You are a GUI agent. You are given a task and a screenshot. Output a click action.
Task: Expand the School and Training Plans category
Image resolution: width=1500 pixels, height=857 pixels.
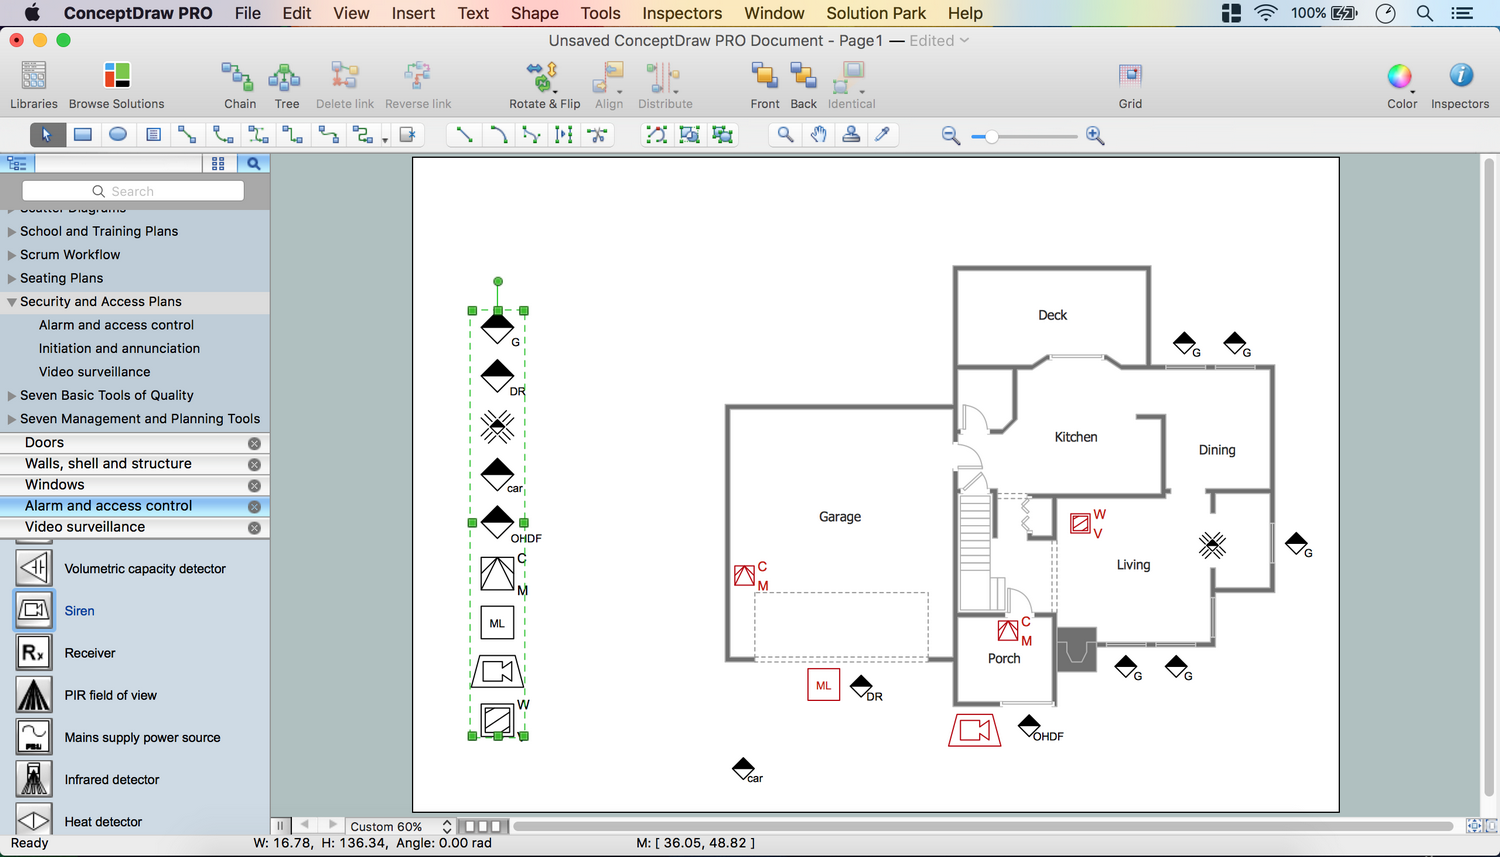12,232
